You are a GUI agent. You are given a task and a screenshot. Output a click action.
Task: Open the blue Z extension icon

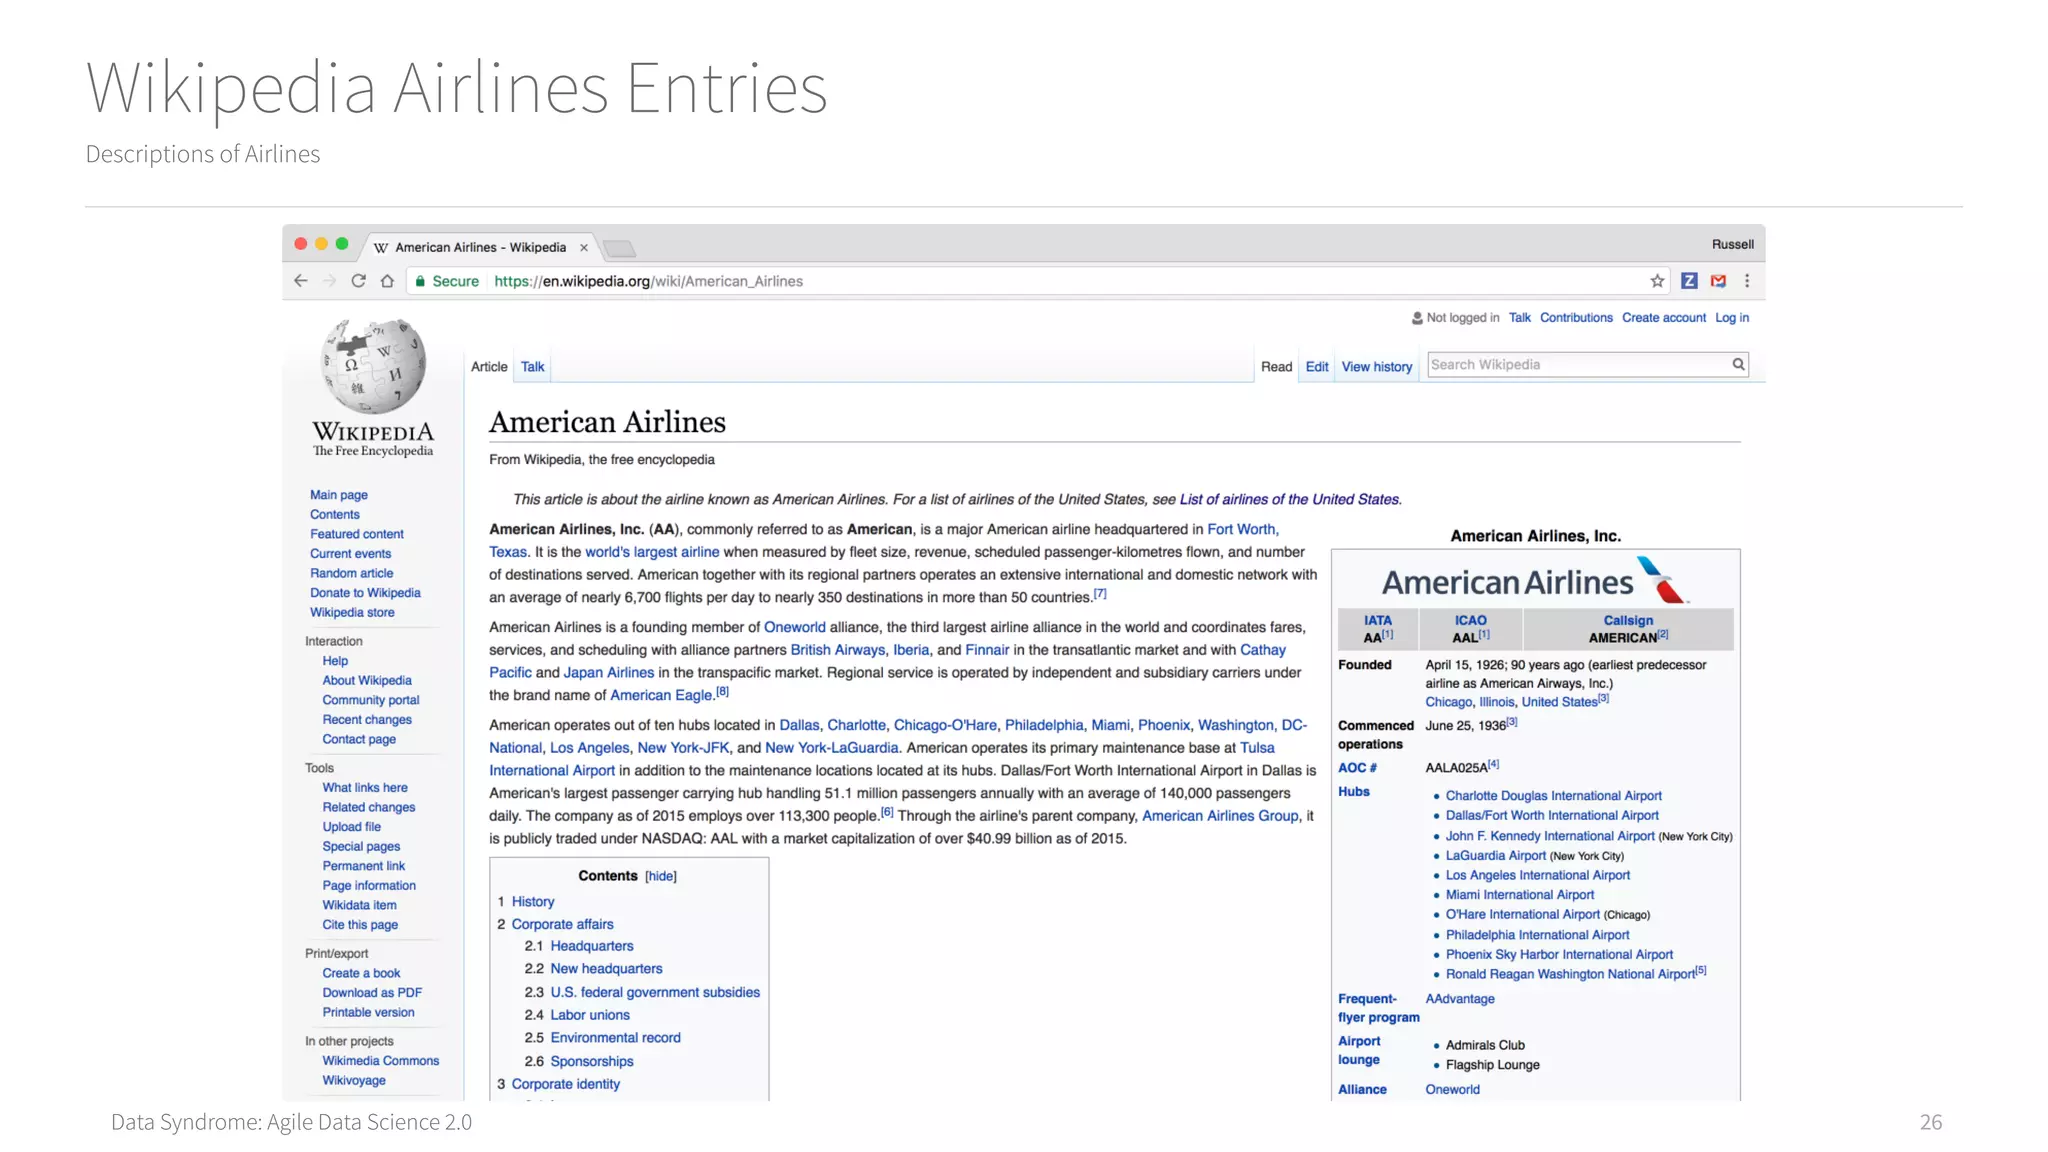coord(1689,281)
